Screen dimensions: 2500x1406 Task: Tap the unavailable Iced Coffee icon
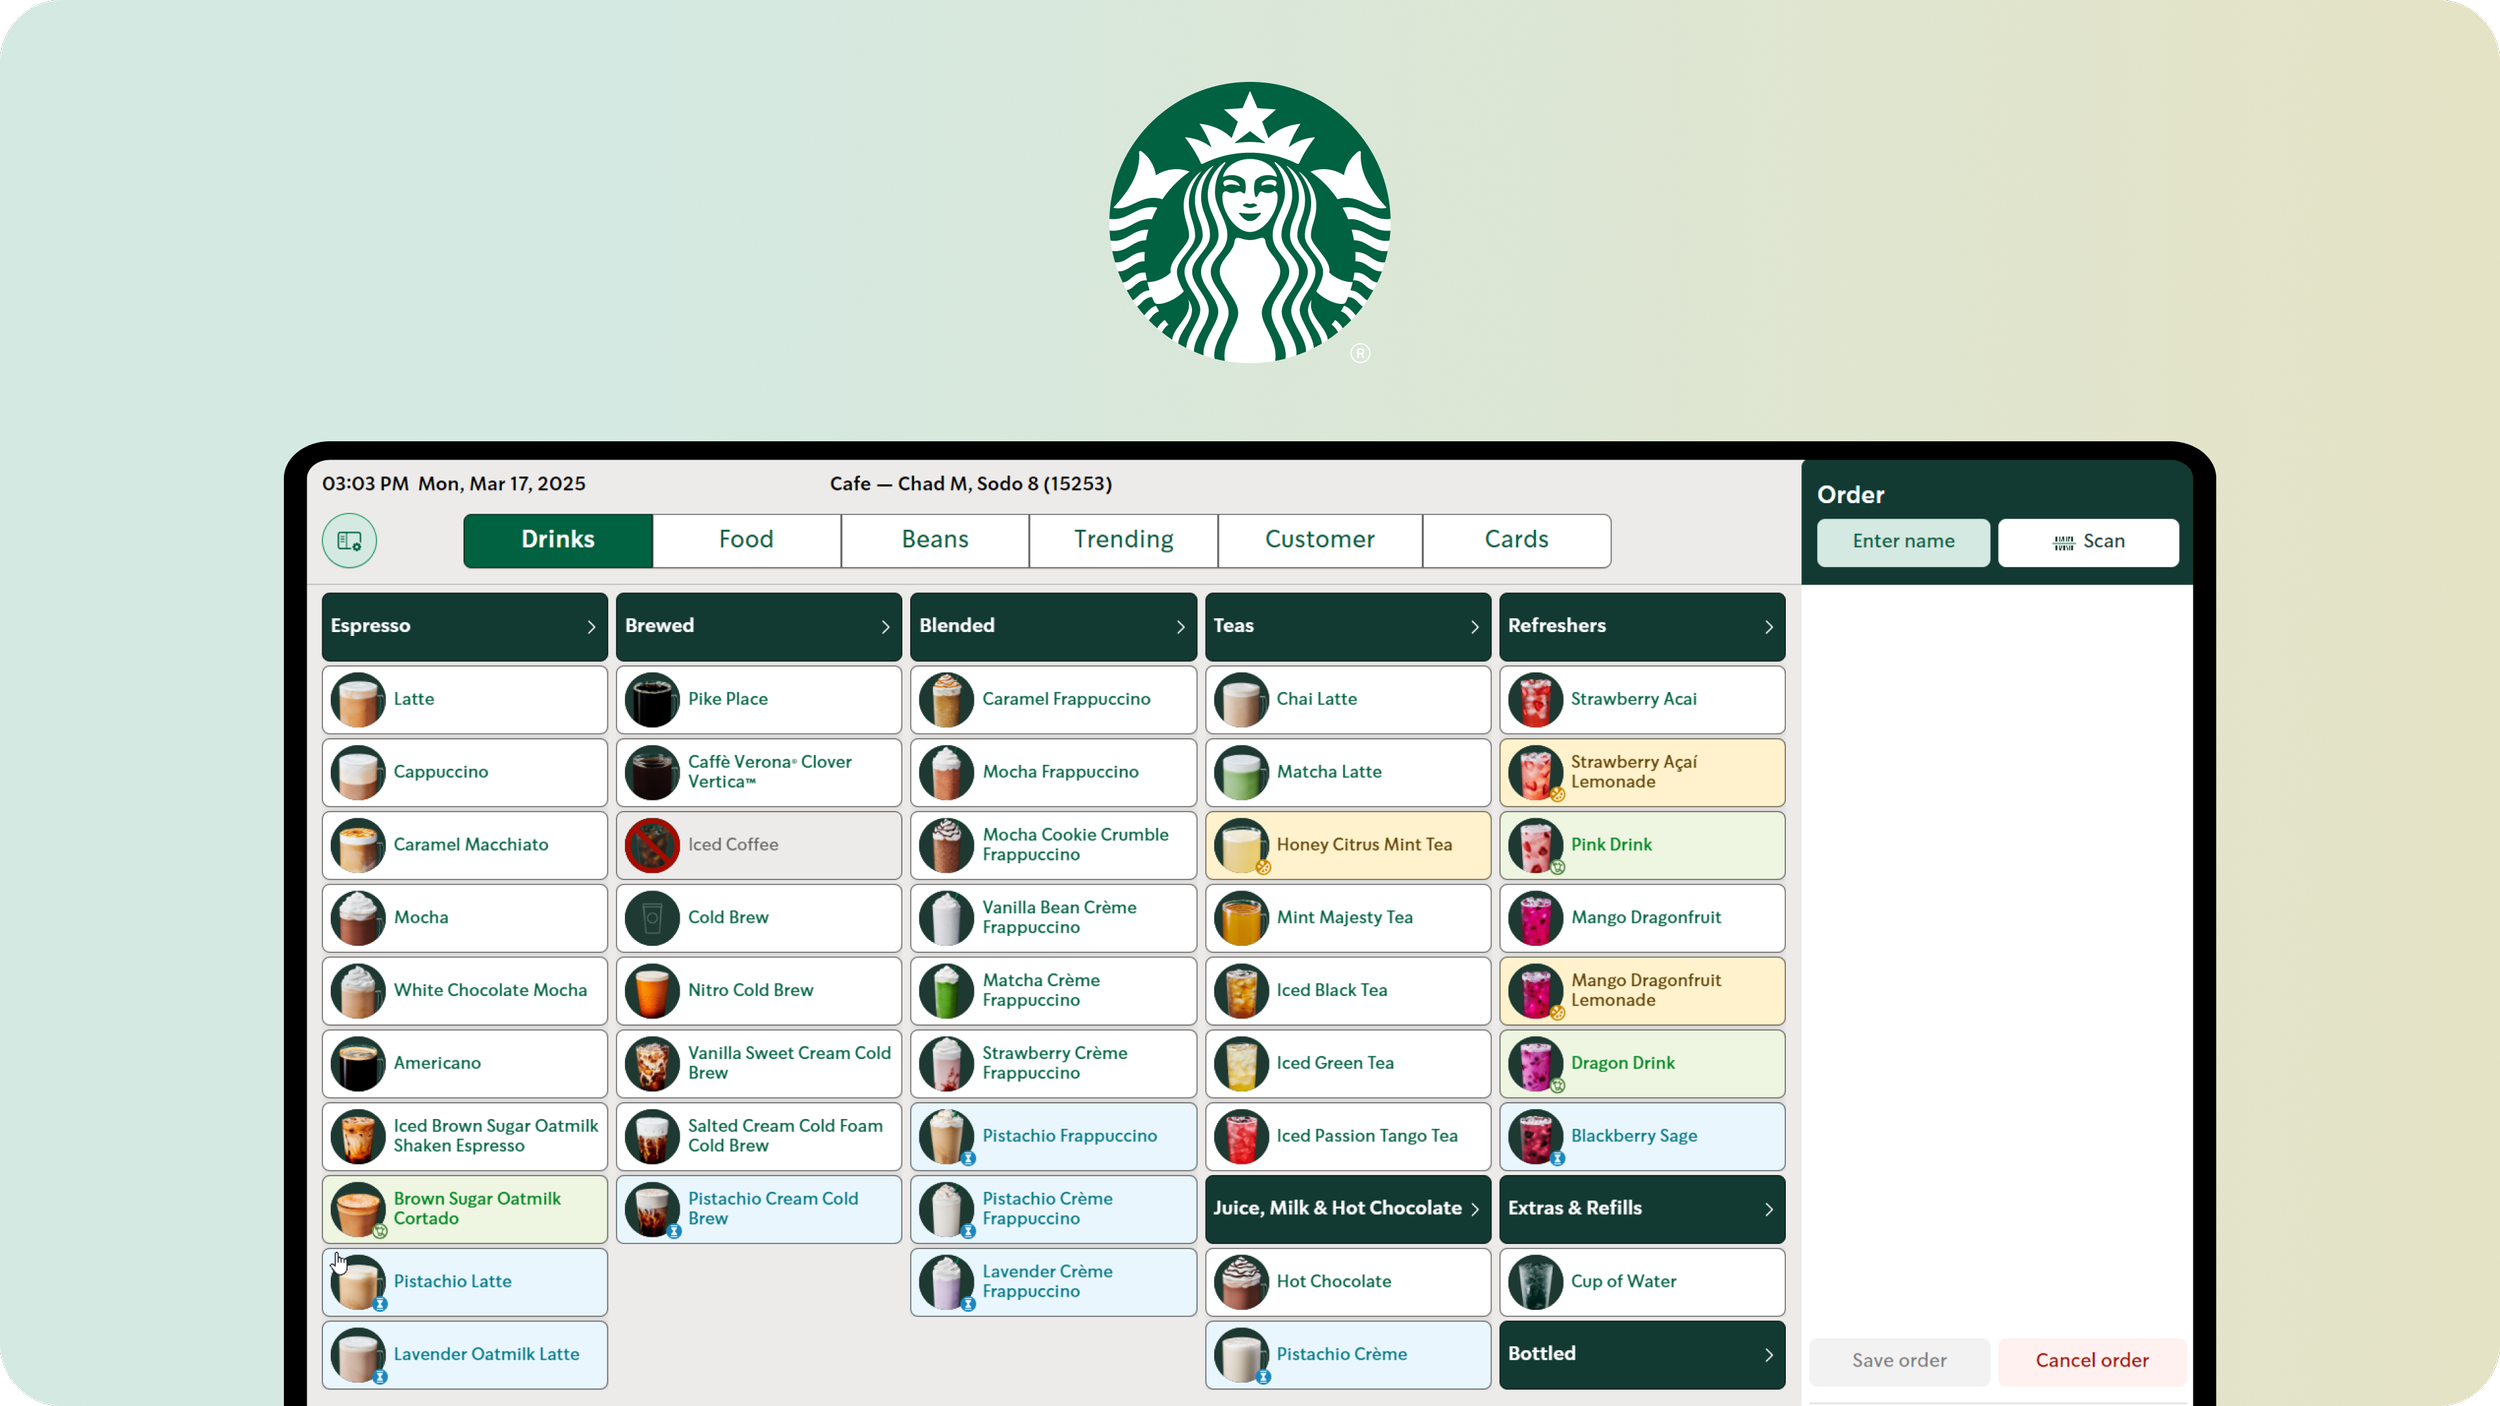[x=652, y=846]
